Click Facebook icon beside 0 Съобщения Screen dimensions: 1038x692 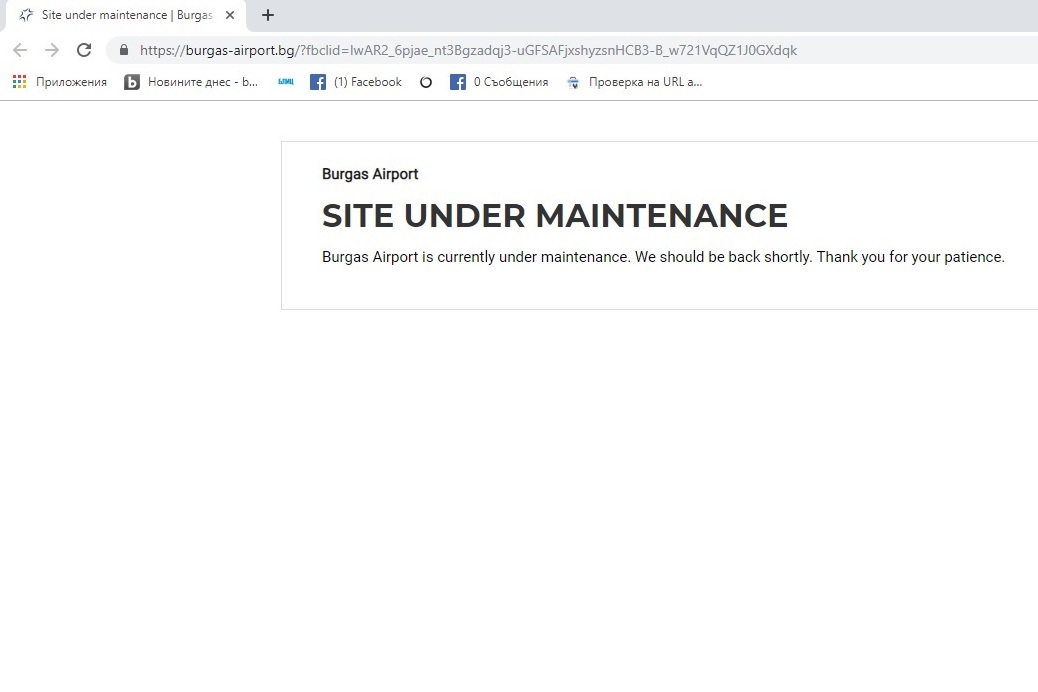(457, 82)
